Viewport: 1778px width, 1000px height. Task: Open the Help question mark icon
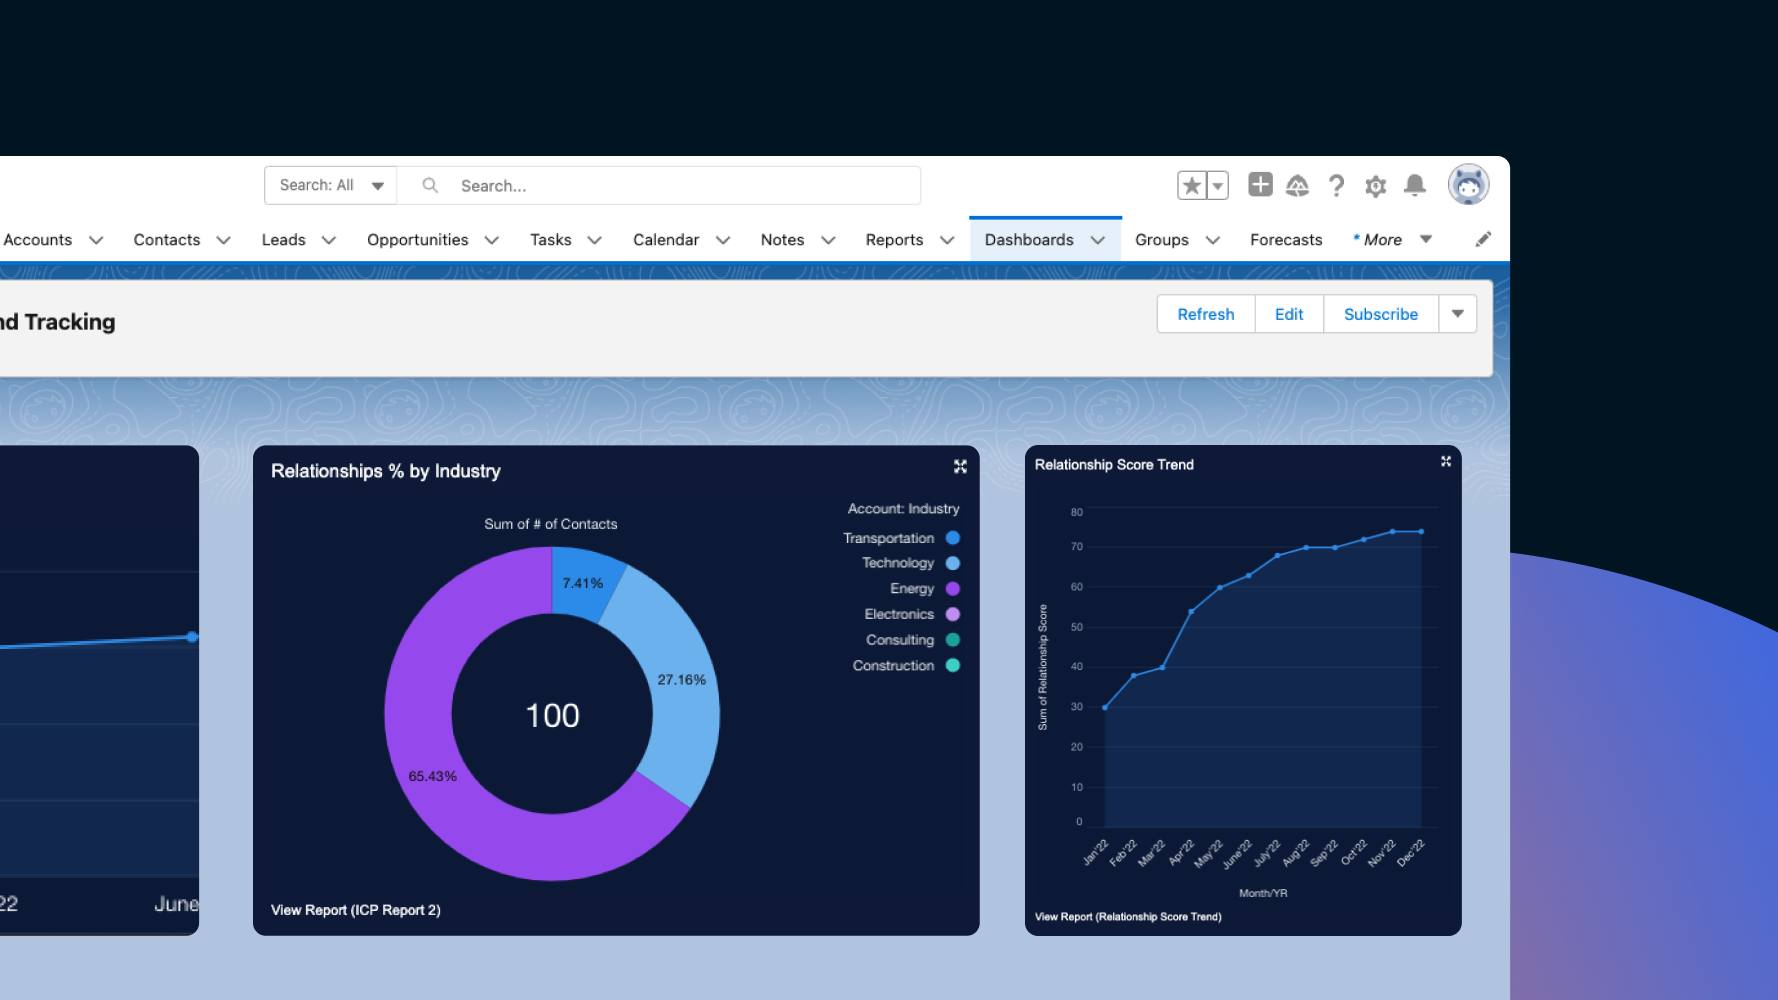click(1336, 186)
